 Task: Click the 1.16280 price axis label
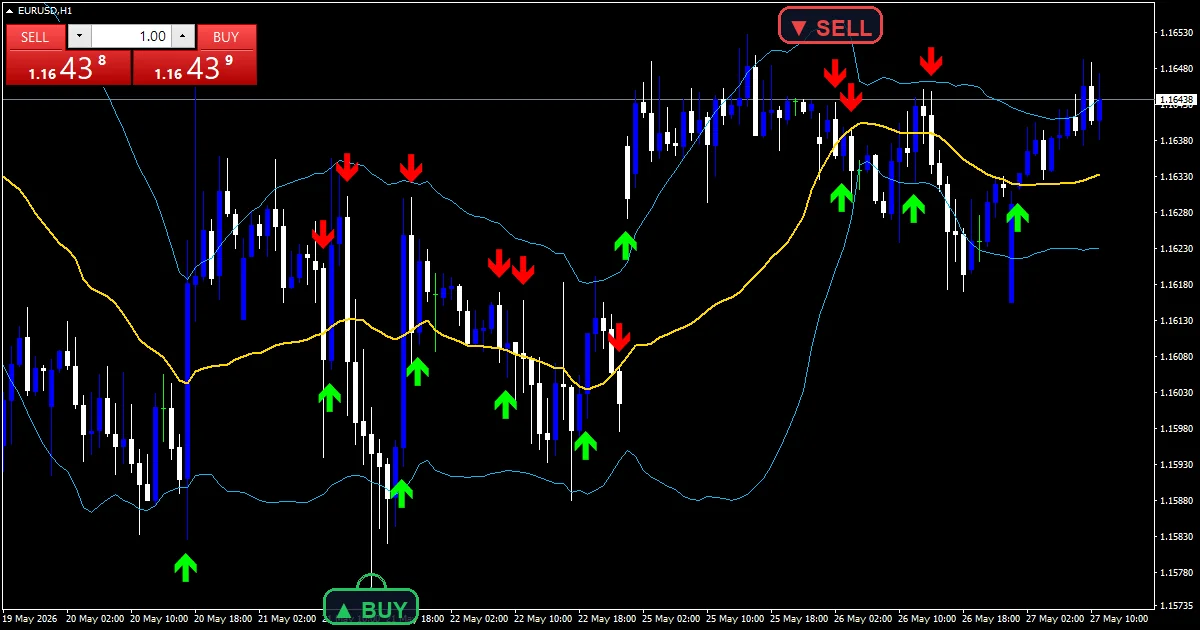(x=1176, y=213)
